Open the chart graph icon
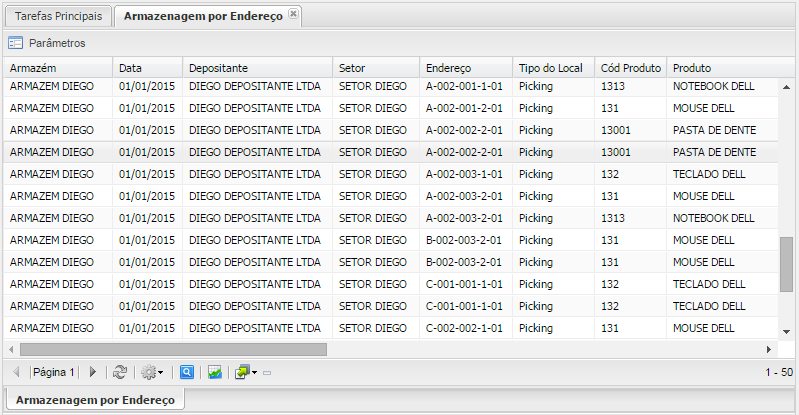The width and height of the screenshot is (799, 415). click(215, 372)
